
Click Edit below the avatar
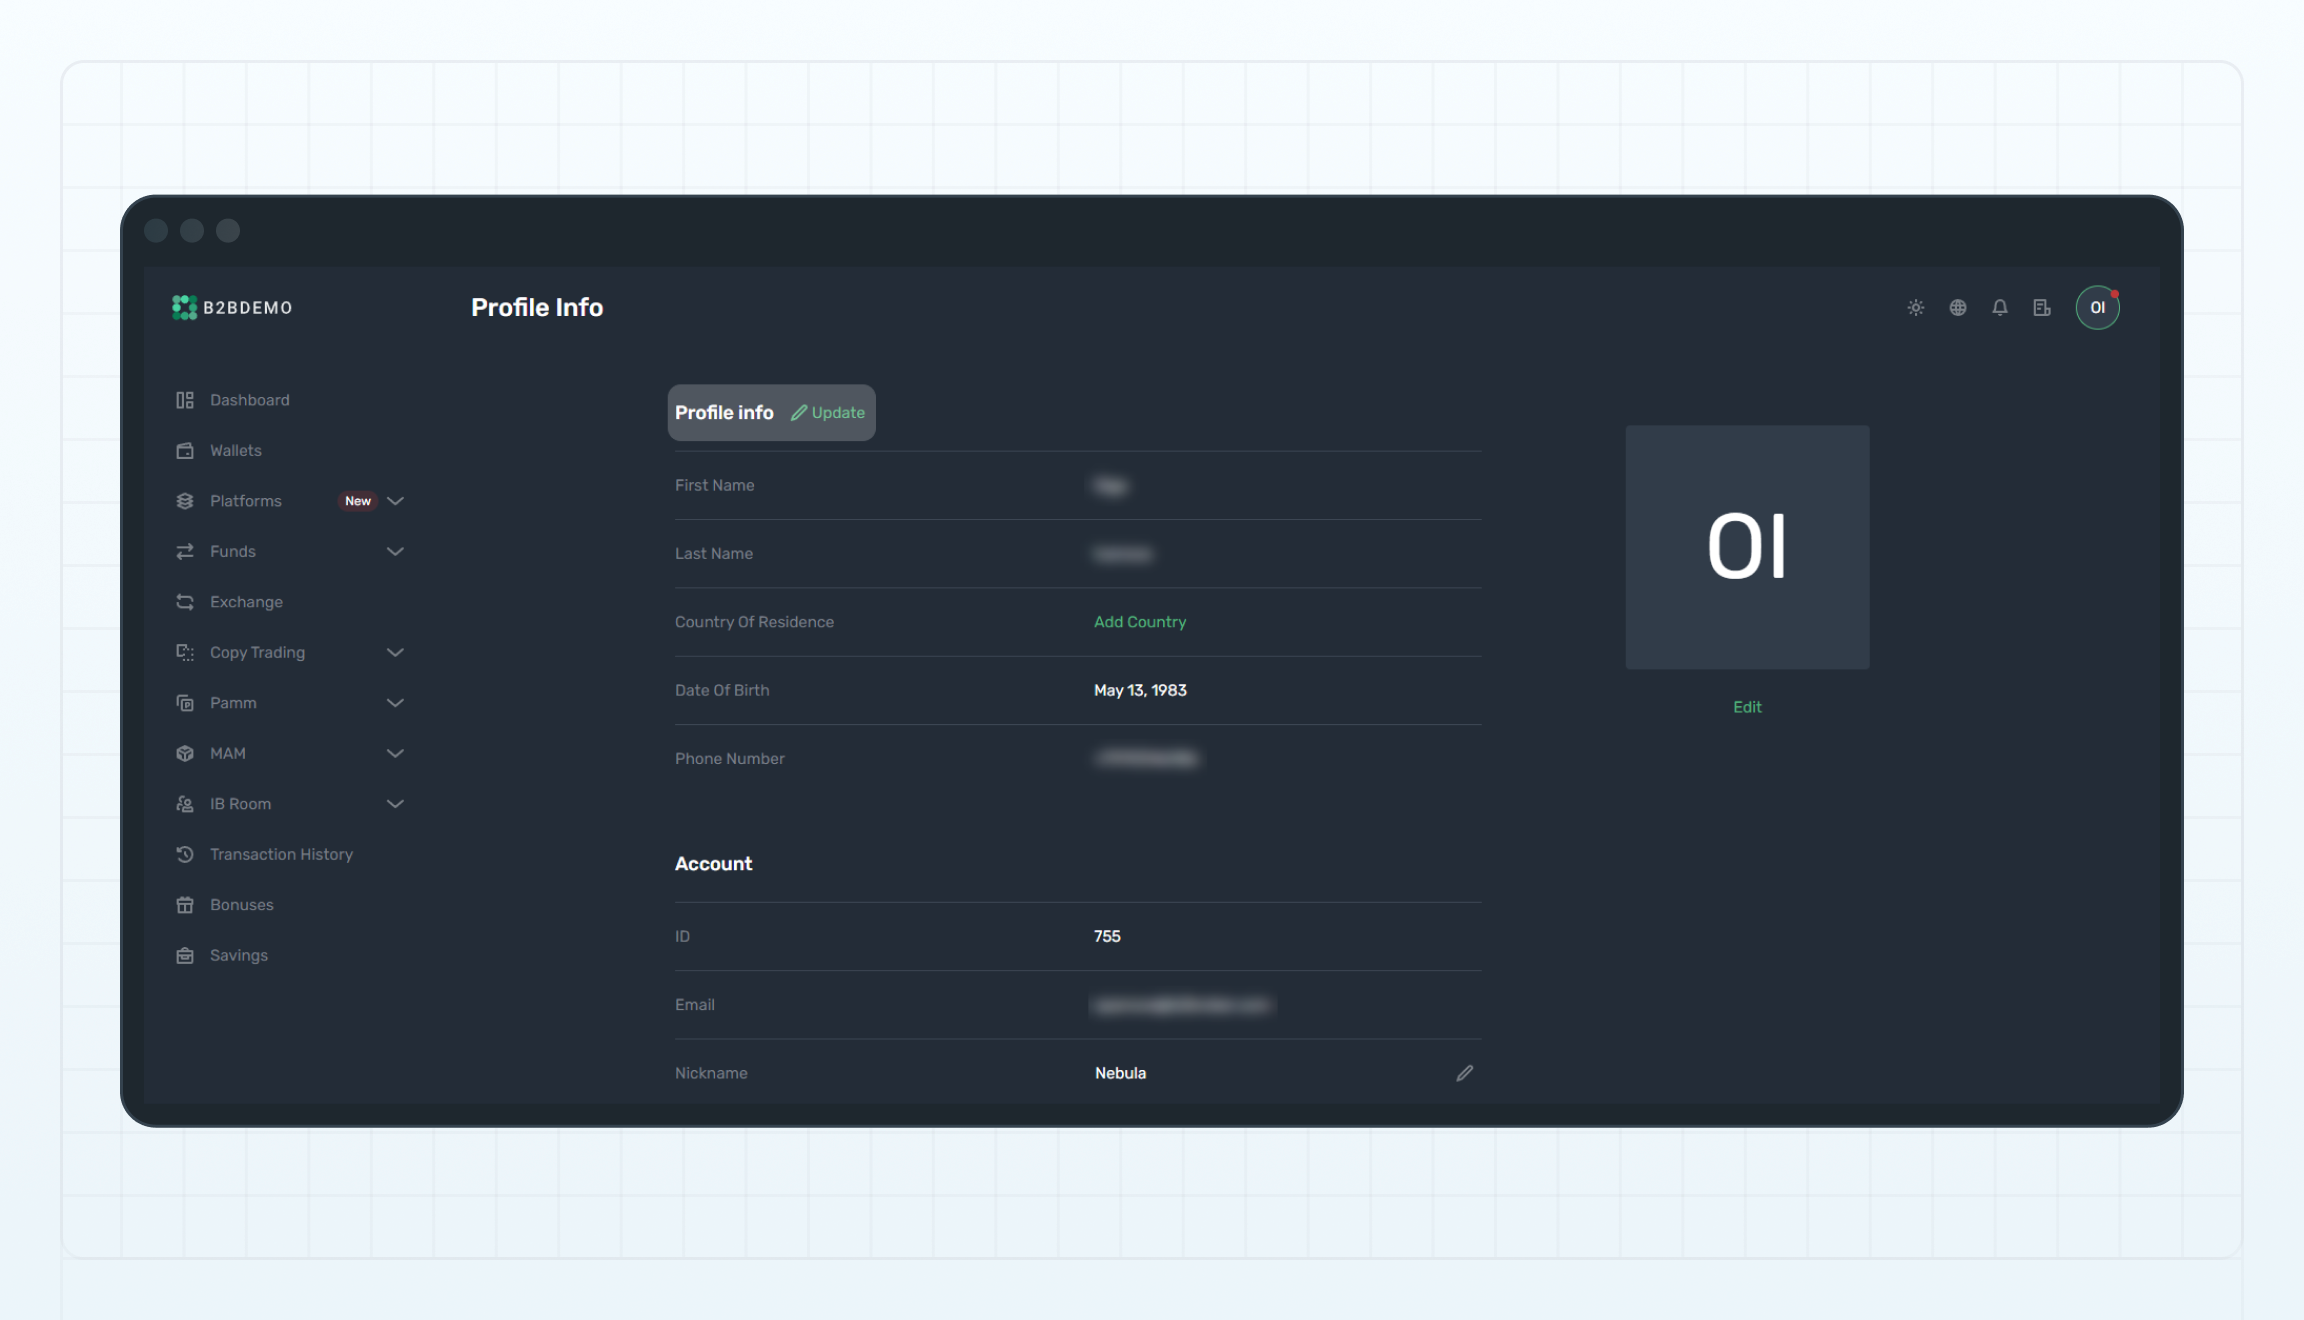(1746, 706)
